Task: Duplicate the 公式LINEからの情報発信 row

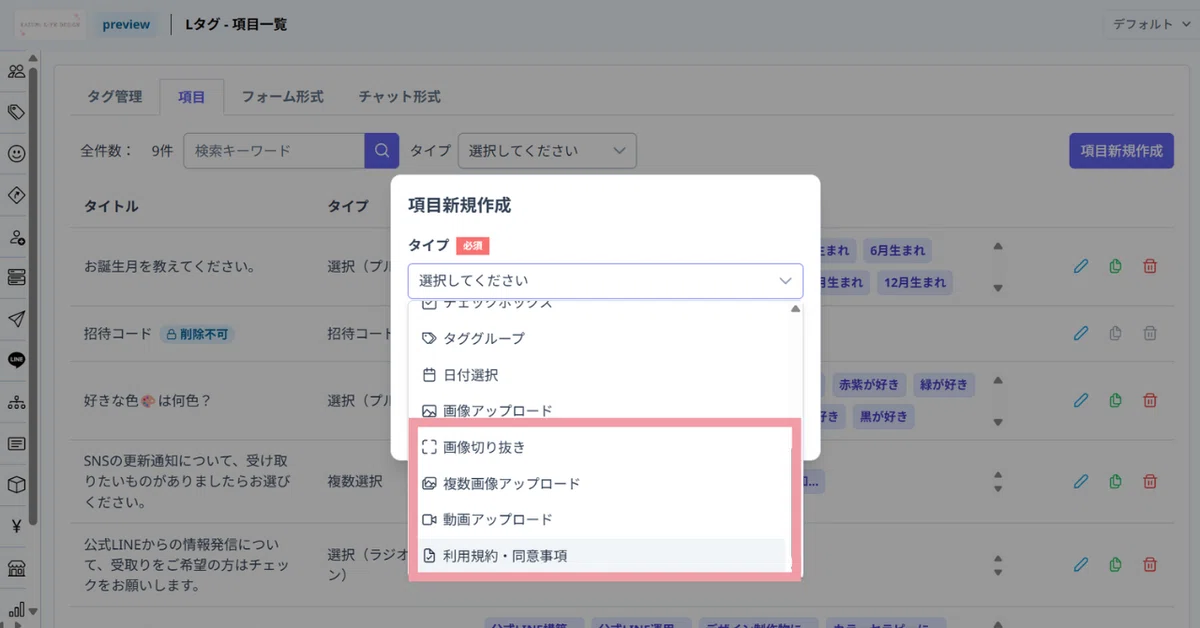Action: click(x=1115, y=565)
